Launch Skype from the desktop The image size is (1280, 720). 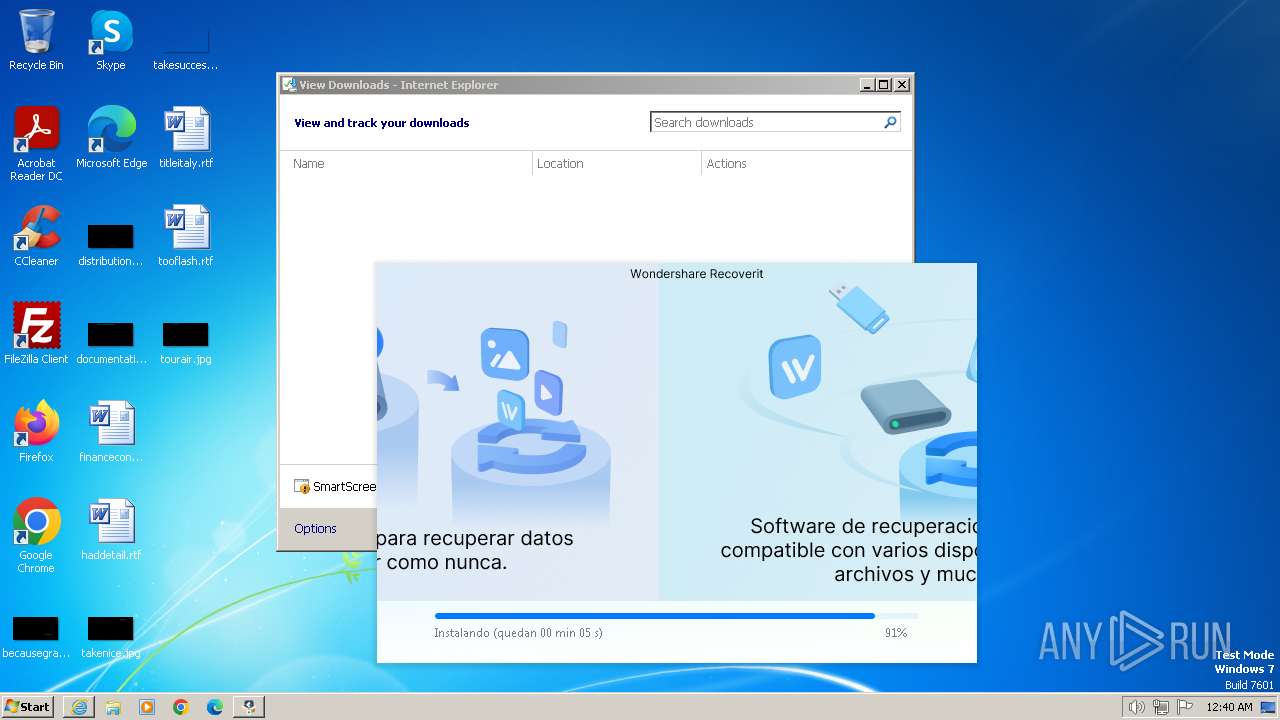(x=111, y=40)
